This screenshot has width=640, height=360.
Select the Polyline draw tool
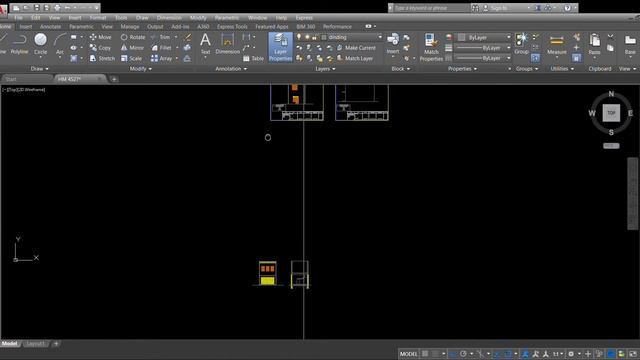pyautogui.click(x=19, y=44)
